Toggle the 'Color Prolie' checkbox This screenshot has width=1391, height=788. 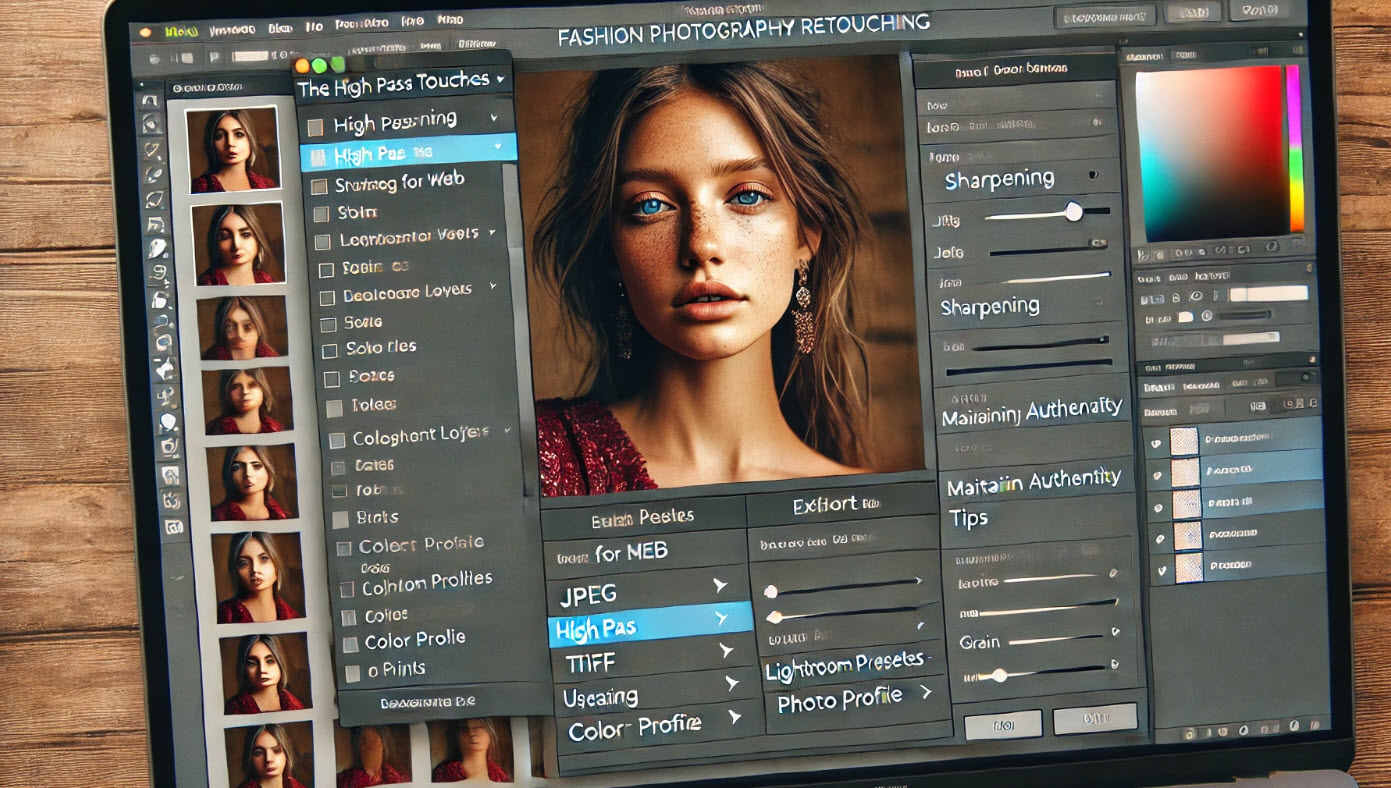(350, 645)
